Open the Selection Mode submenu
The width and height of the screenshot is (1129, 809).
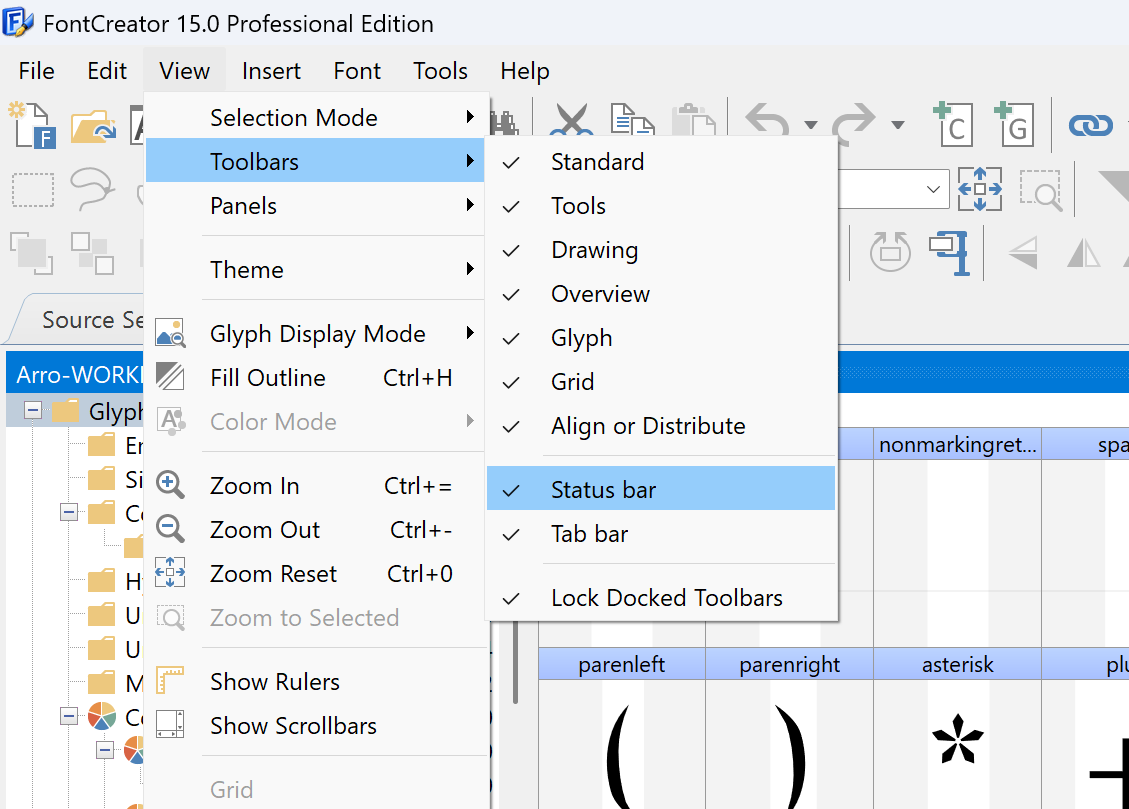(x=315, y=117)
